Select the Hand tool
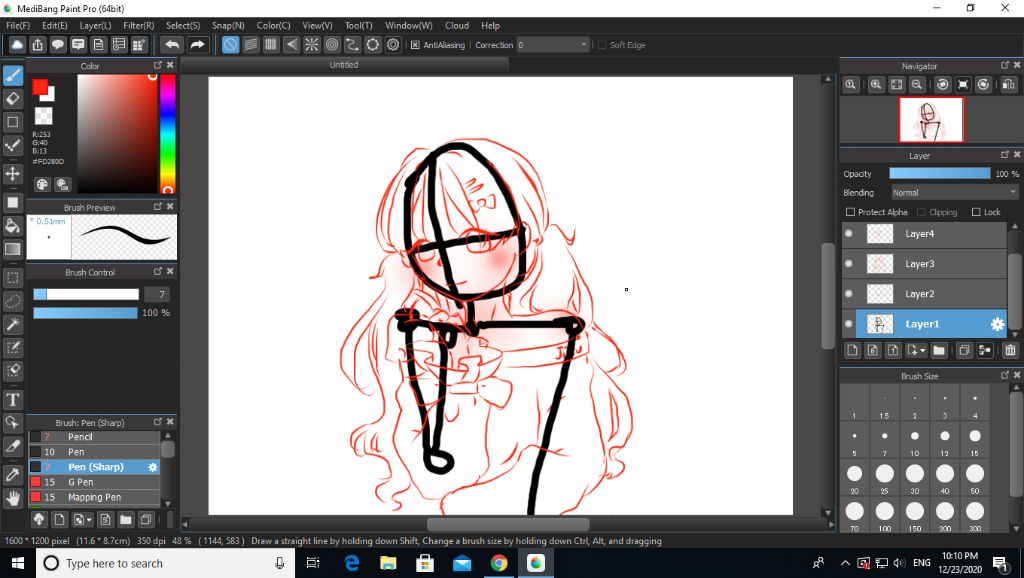 (12, 498)
